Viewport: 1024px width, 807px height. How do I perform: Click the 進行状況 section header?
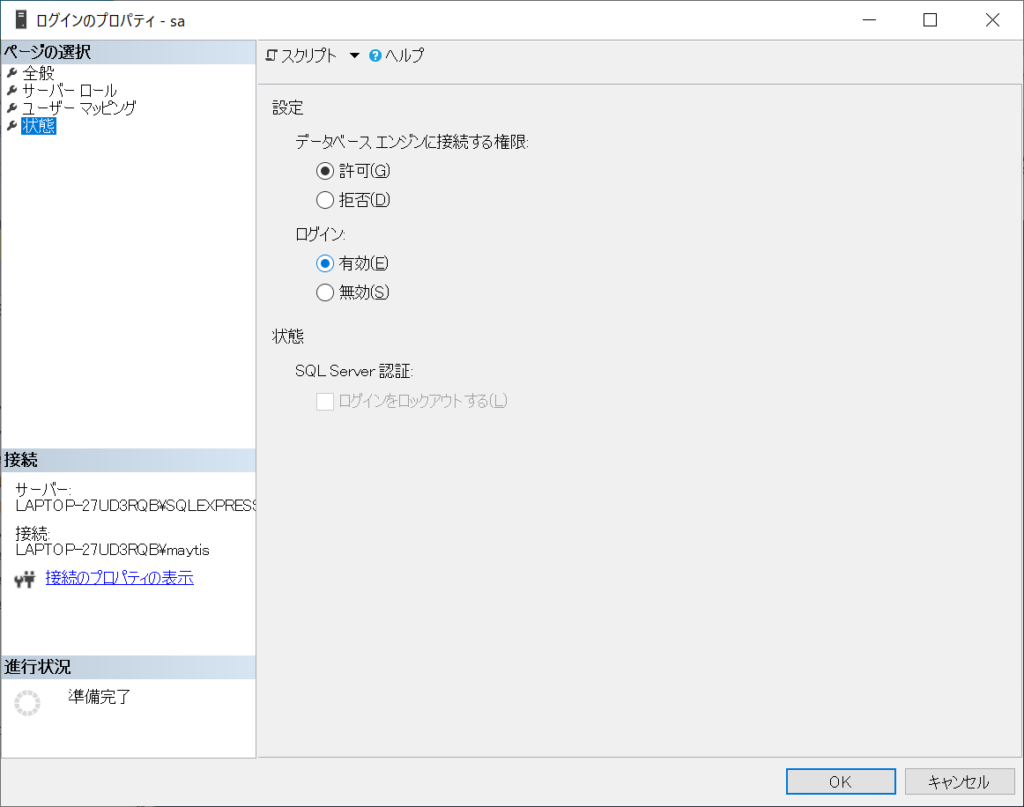(129, 667)
